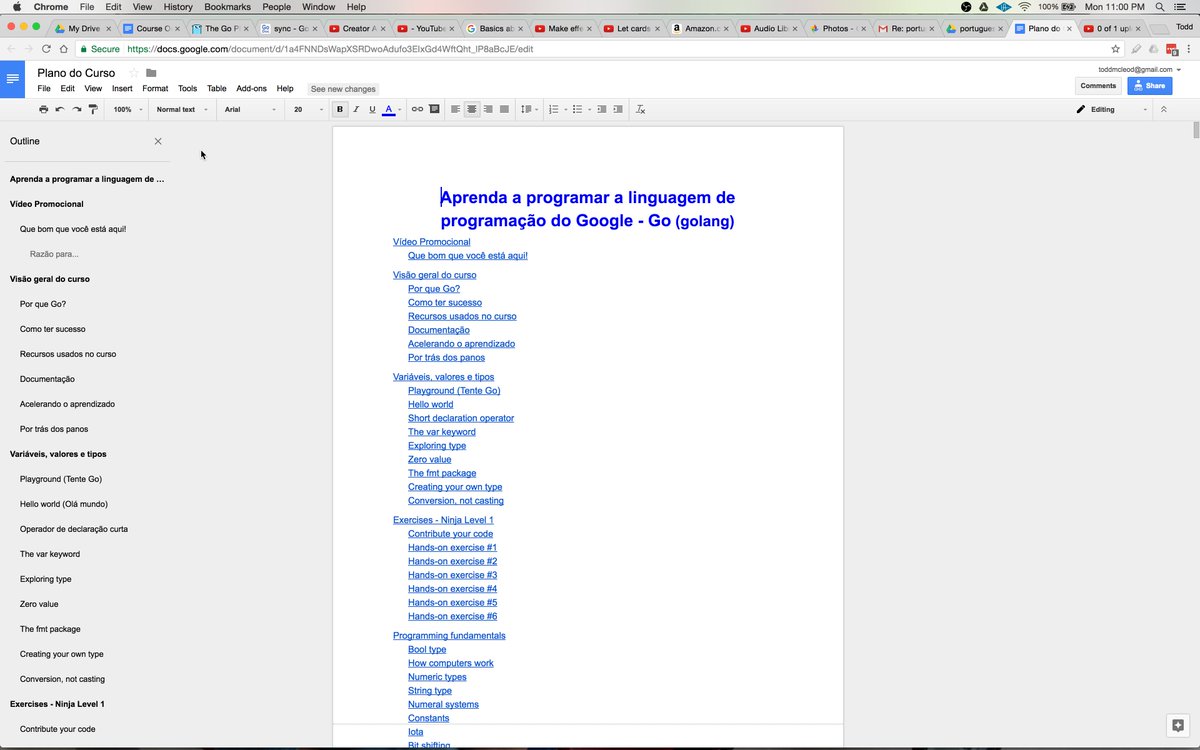
Task: Open the Format menu
Action: (155, 89)
